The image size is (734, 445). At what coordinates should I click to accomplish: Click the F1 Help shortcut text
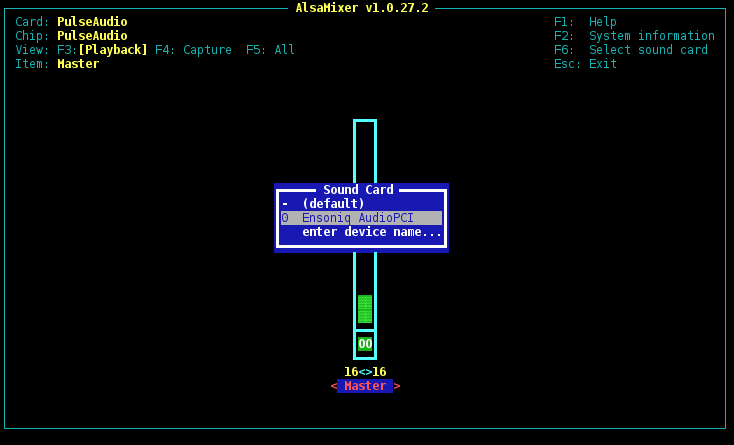click(585, 22)
